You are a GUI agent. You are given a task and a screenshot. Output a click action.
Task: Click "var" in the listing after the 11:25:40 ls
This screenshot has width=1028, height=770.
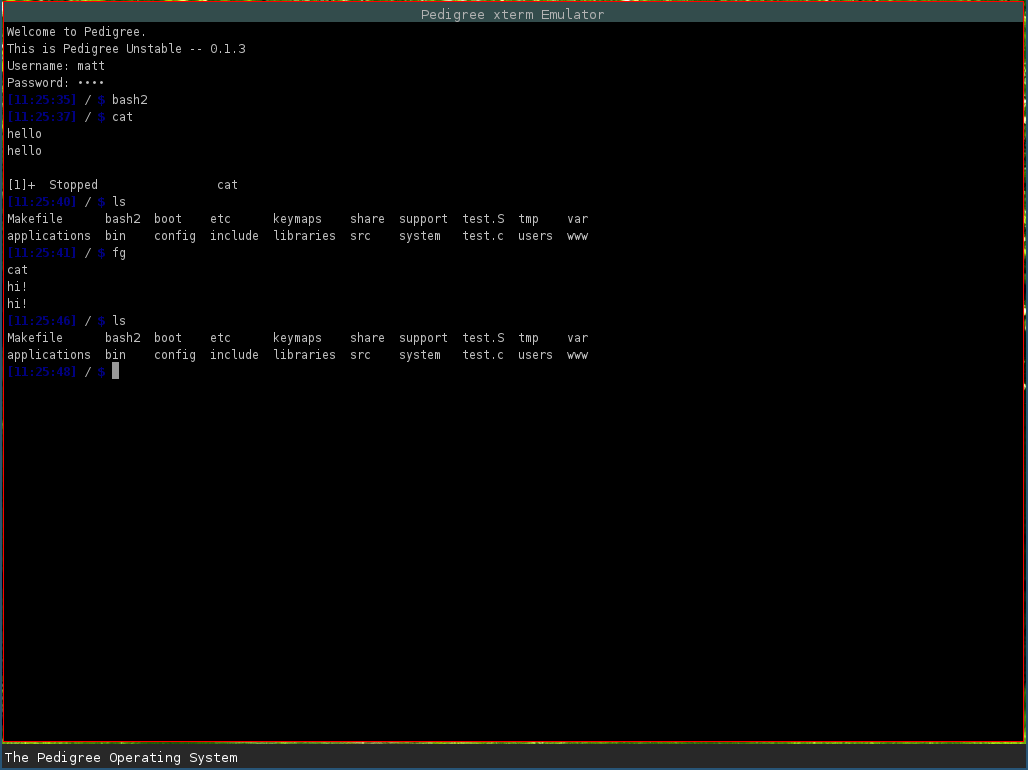578,219
